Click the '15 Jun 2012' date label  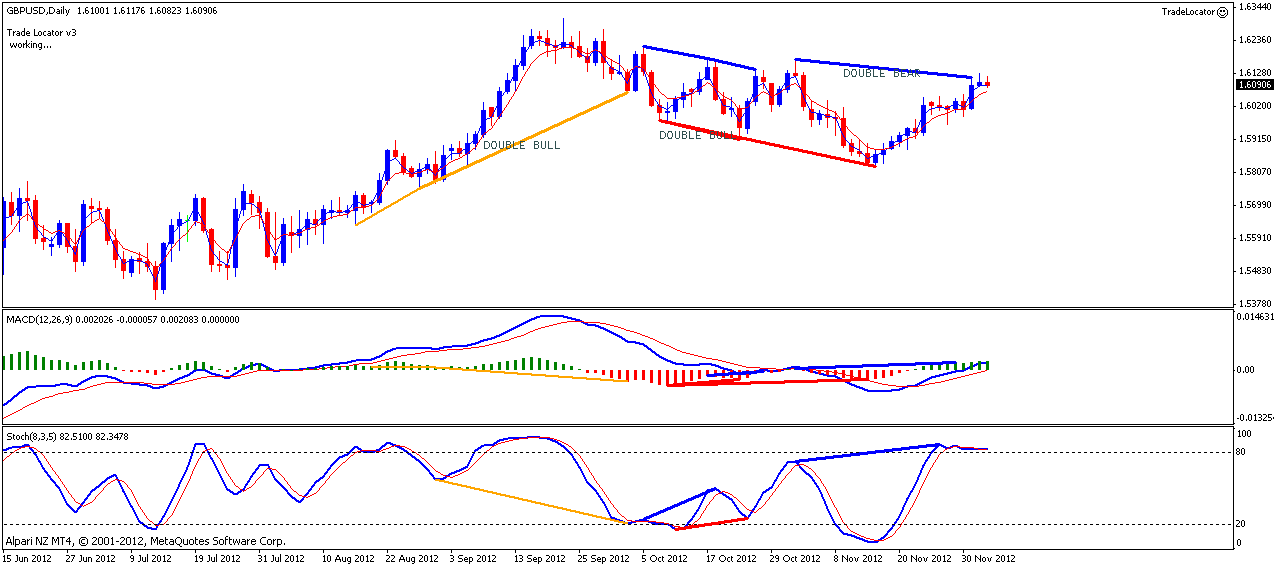27,558
